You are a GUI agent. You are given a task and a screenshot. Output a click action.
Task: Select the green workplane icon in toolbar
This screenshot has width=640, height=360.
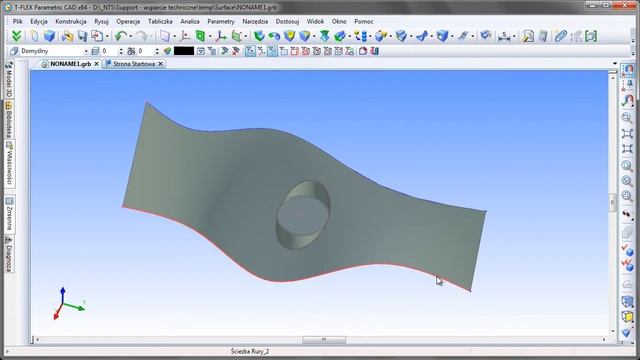tap(200, 36)
